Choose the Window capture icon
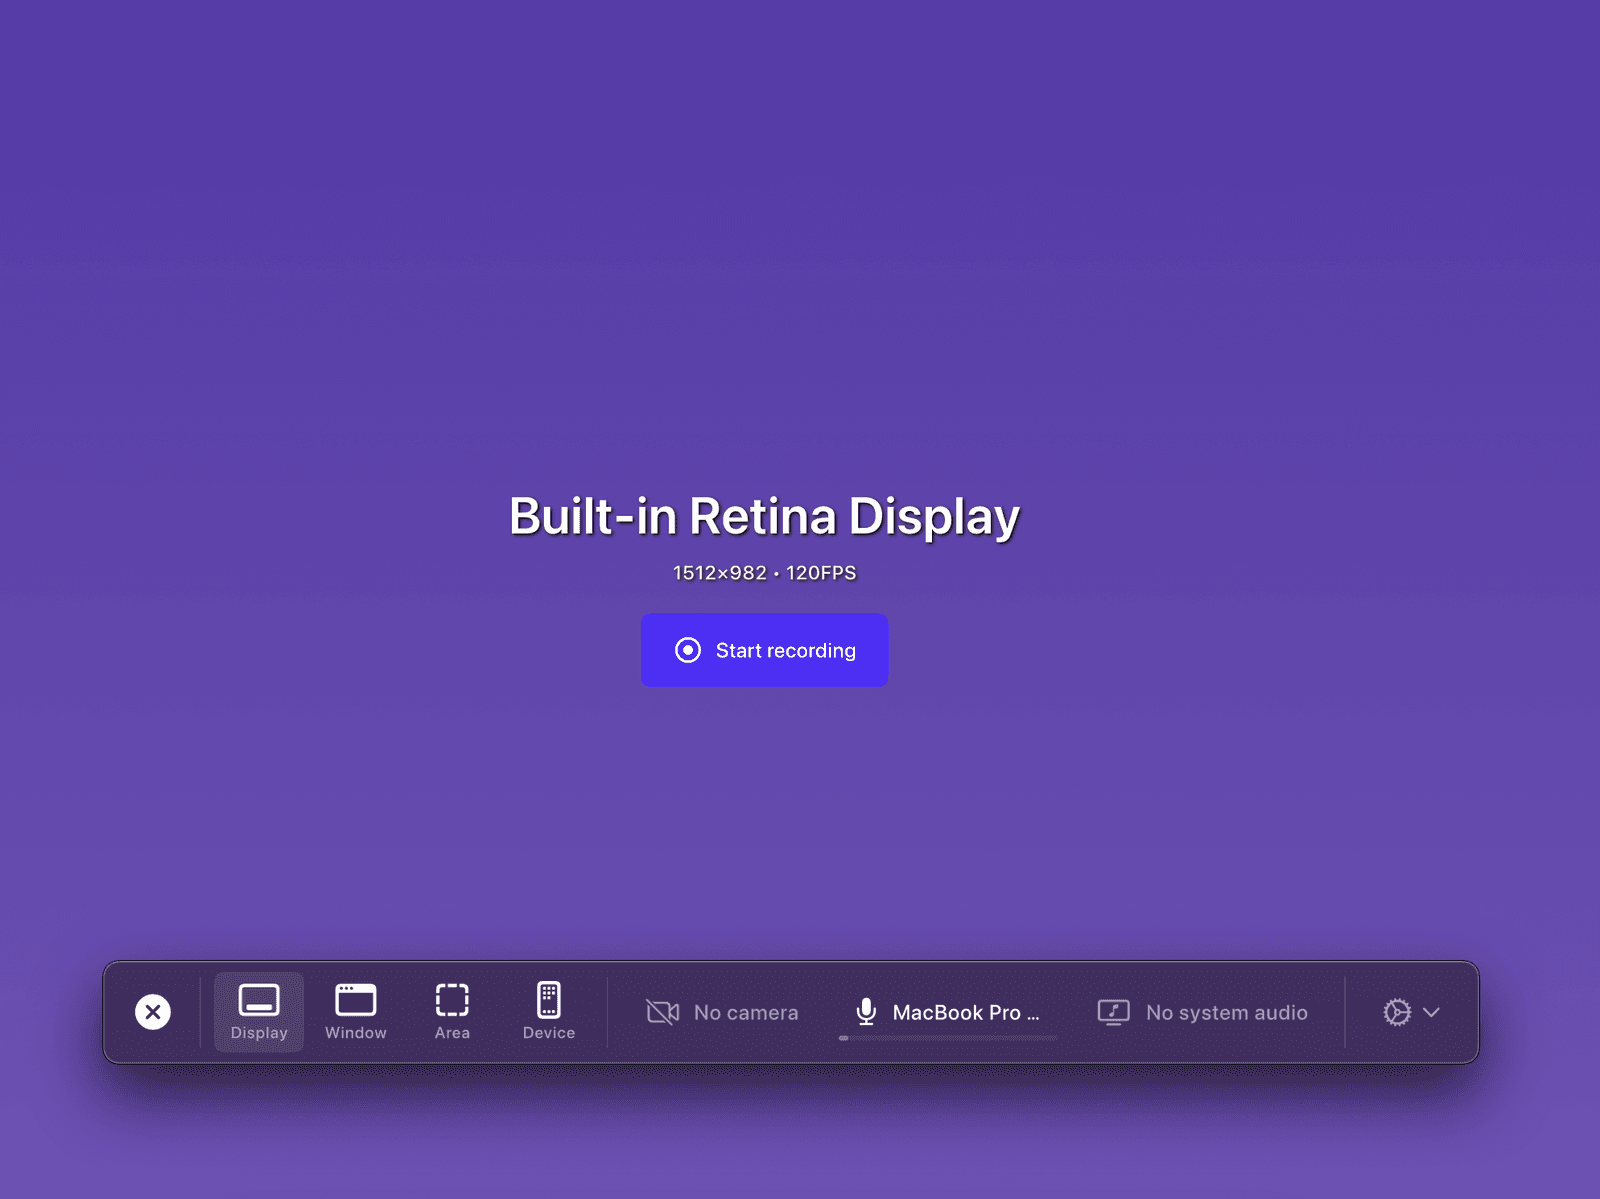The width and height of the screenshot is (1600, 1199). click(x=355, y=999)
